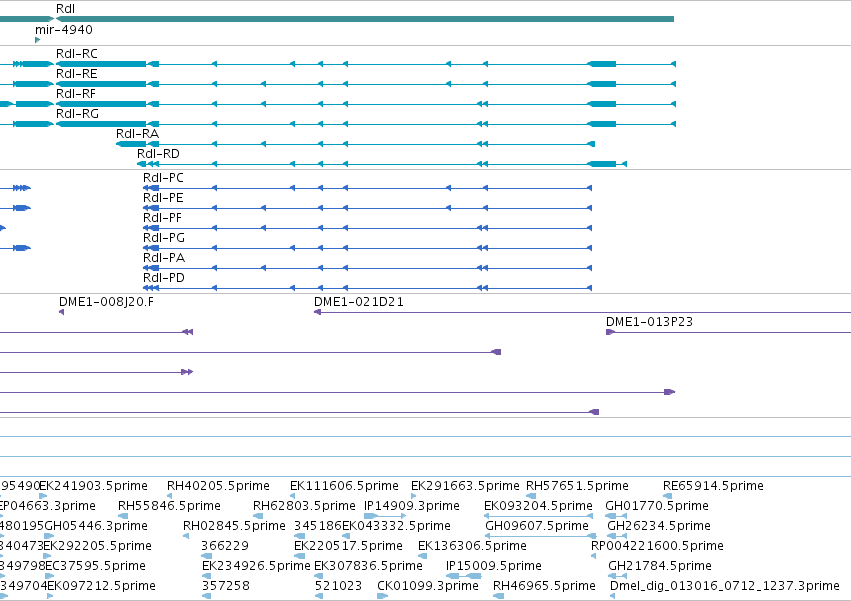Choose the GH26234.5prime feature label
Image resolution: width=851 pixels, height=601 pixels.
[659, 526]
